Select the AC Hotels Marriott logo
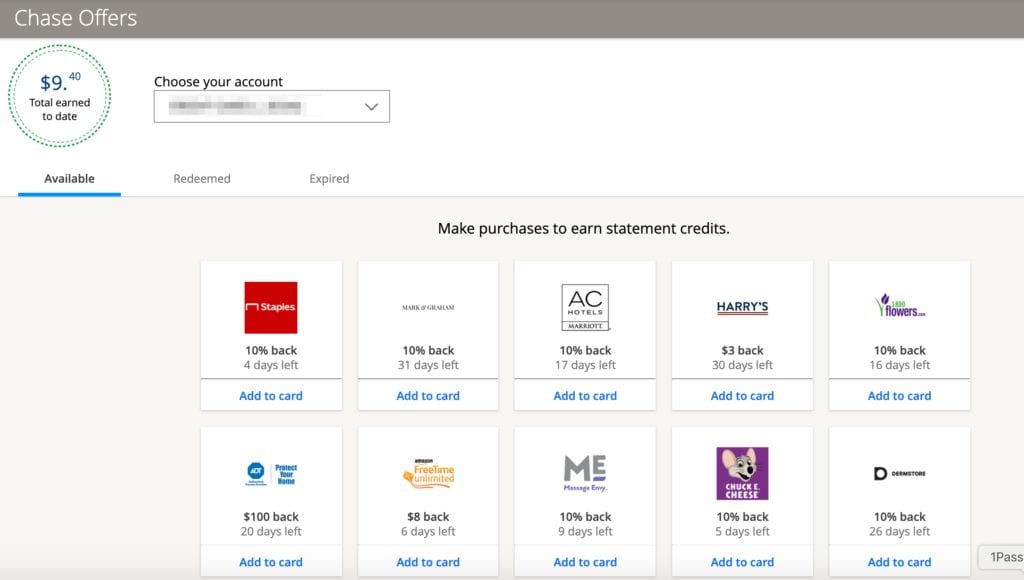The width and height of the screenshot is (1024, 580). pyautogui.click(x=585, y=307)
